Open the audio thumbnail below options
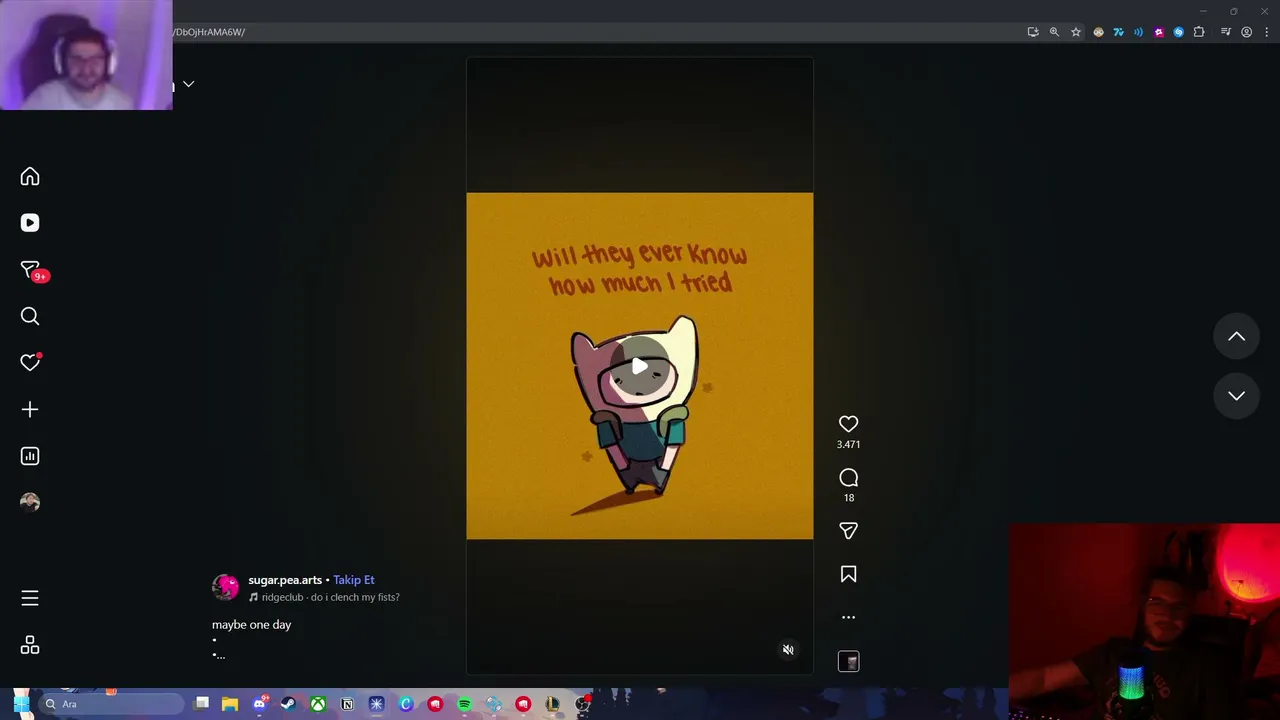This screenshot has height=720, width=1280. 848,661
